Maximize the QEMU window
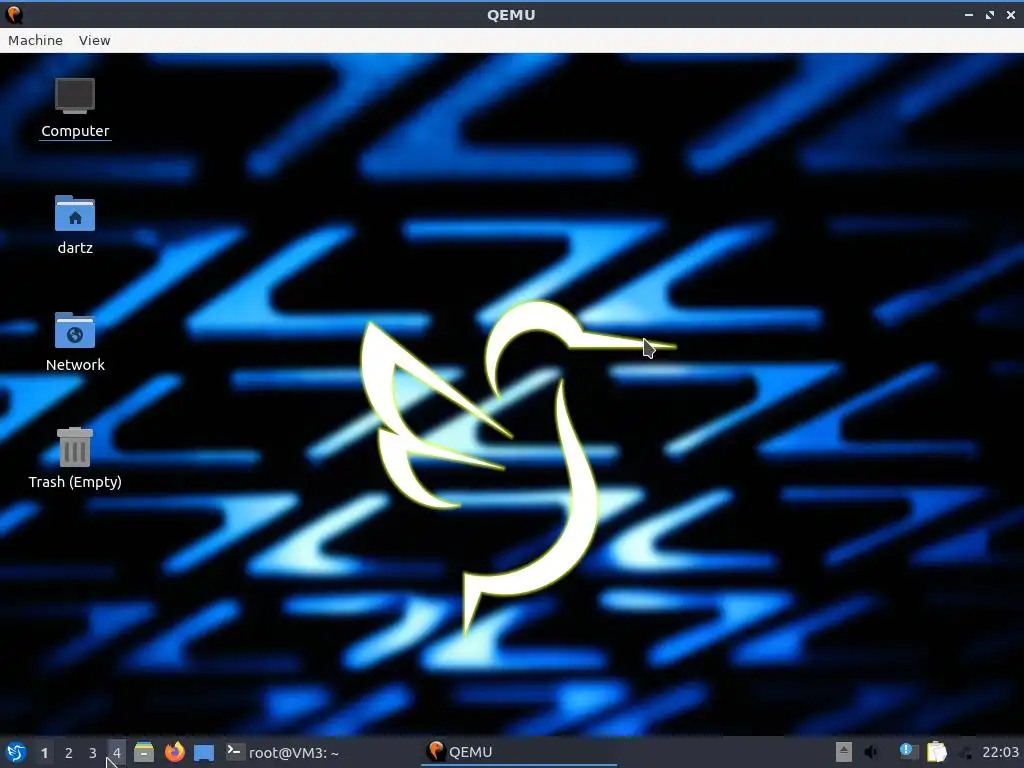Viewport: 1024px width, 768px height. [x=990, y=14]
